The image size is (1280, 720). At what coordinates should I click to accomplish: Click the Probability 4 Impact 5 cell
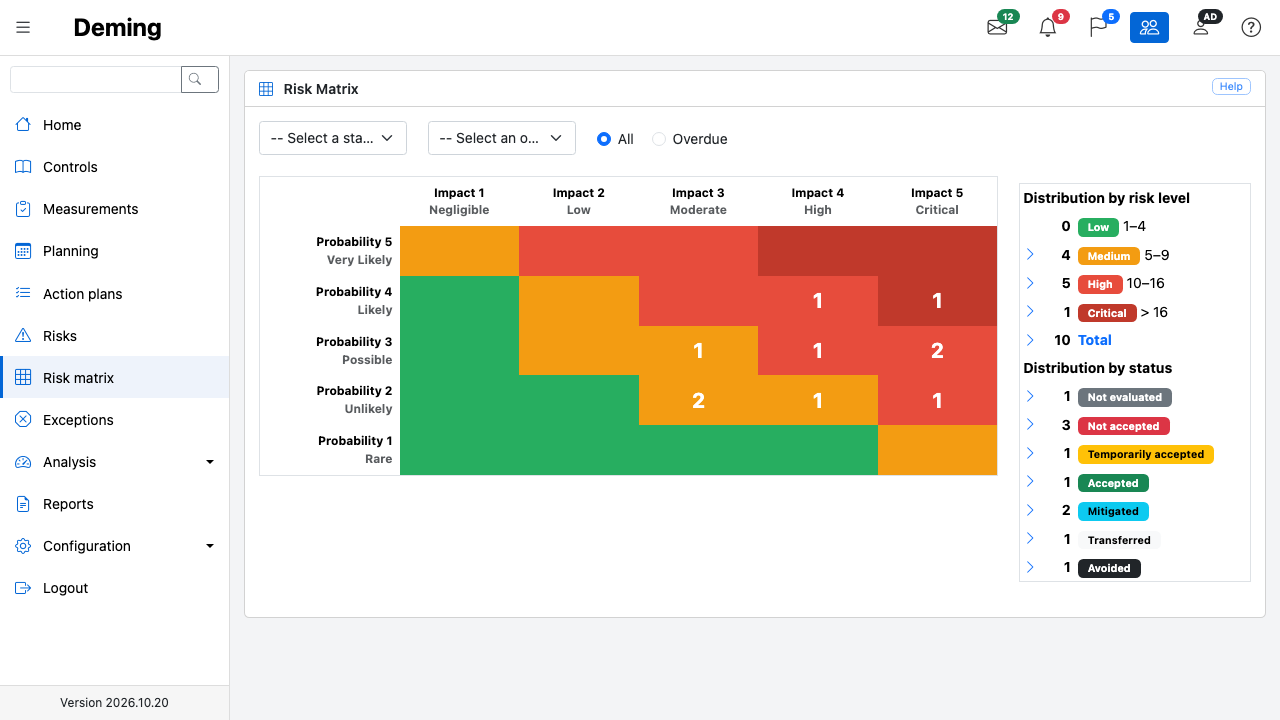click(937, 301)
